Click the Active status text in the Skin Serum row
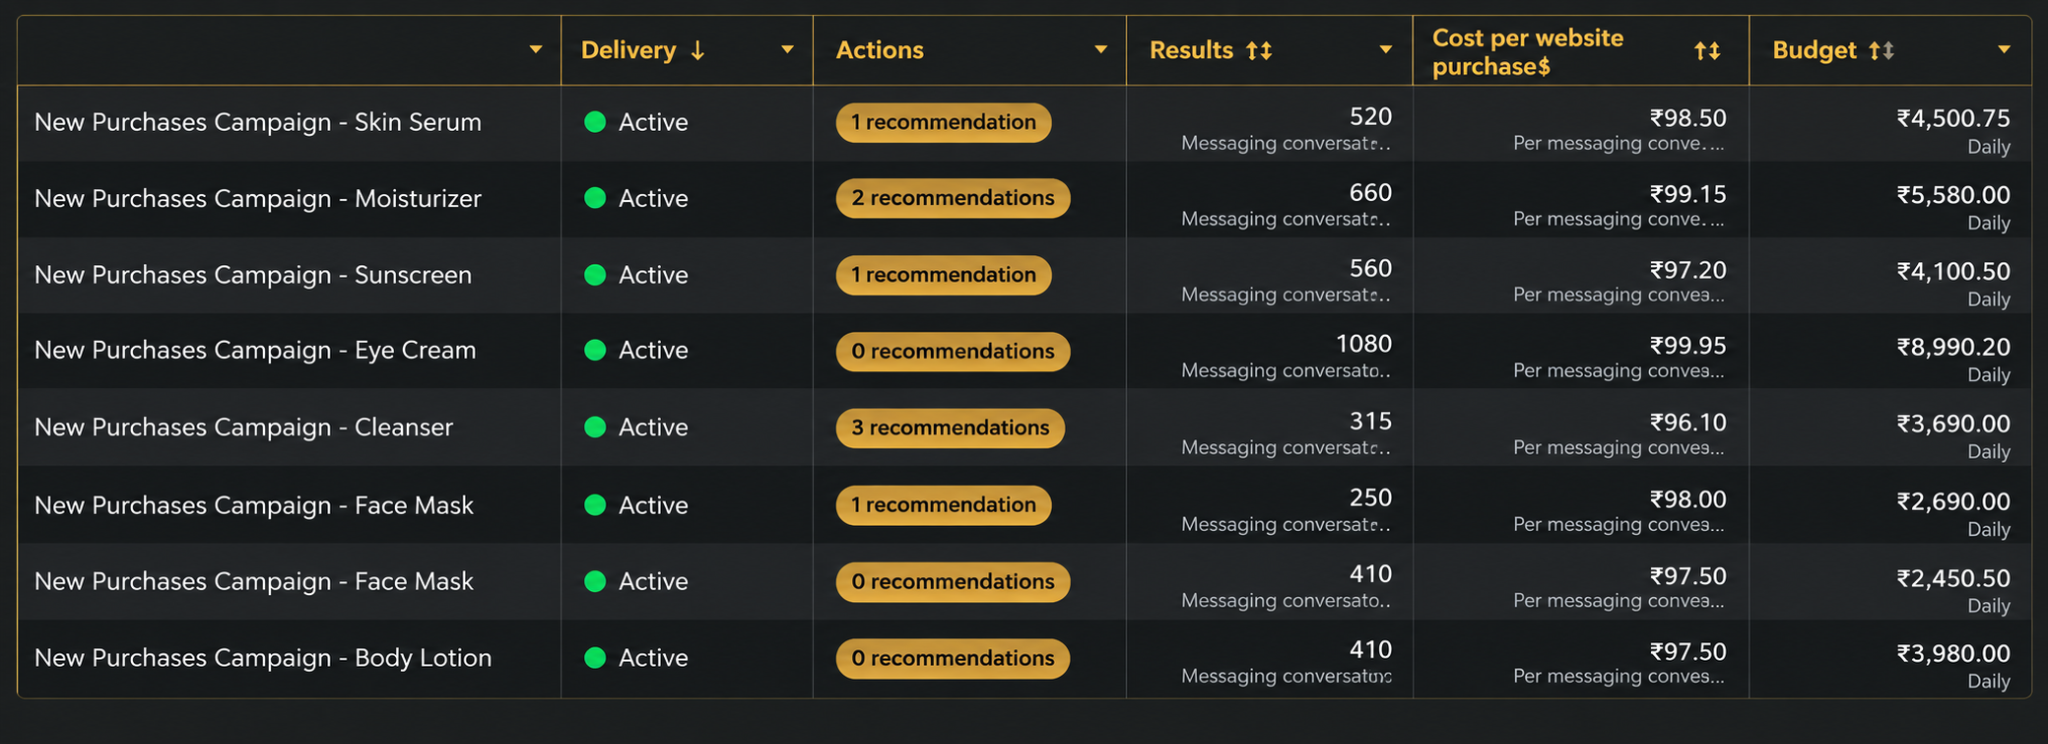 coord(653,122)
